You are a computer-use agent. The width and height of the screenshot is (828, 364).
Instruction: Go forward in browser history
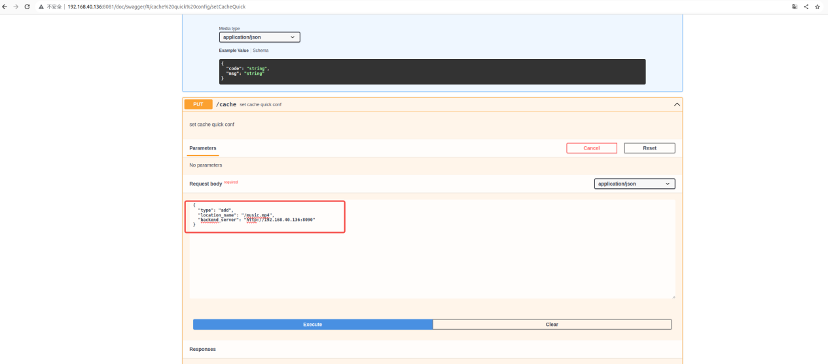pos(16,7)
